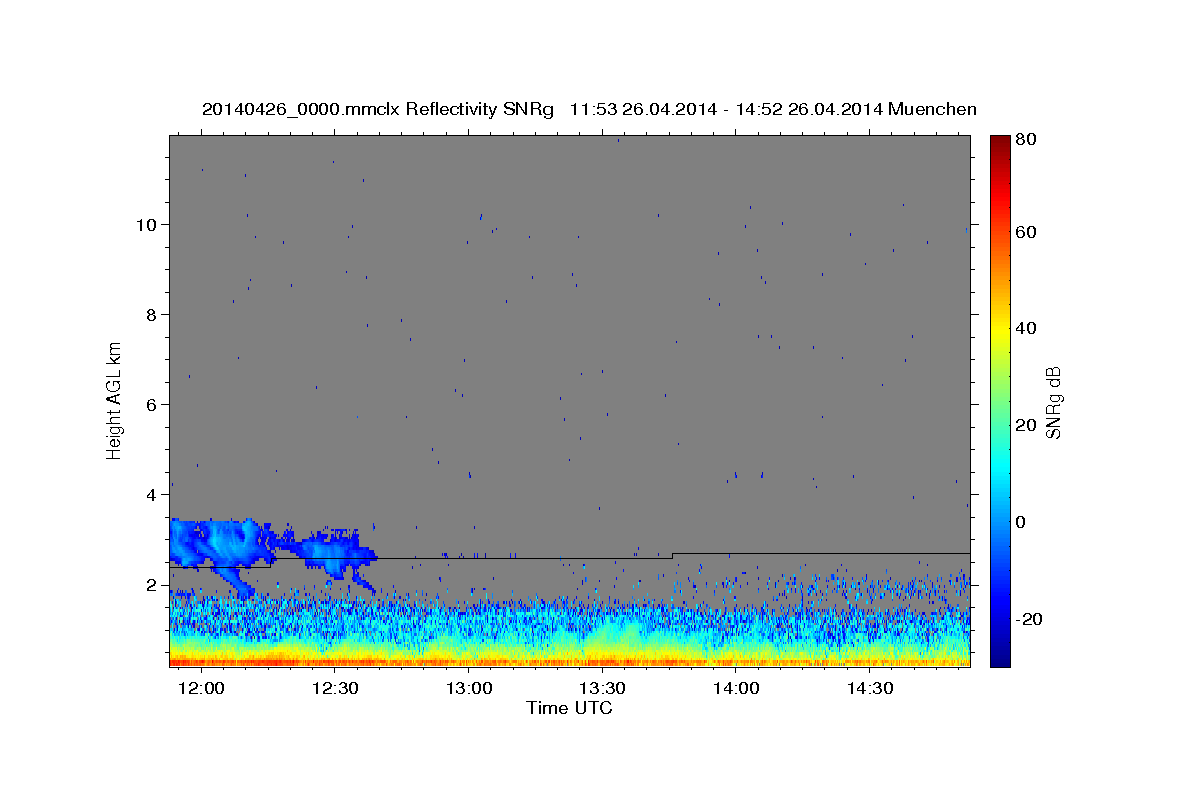Click the 14:00 time tick label
1200x800 pixels.
click(736, 689)
